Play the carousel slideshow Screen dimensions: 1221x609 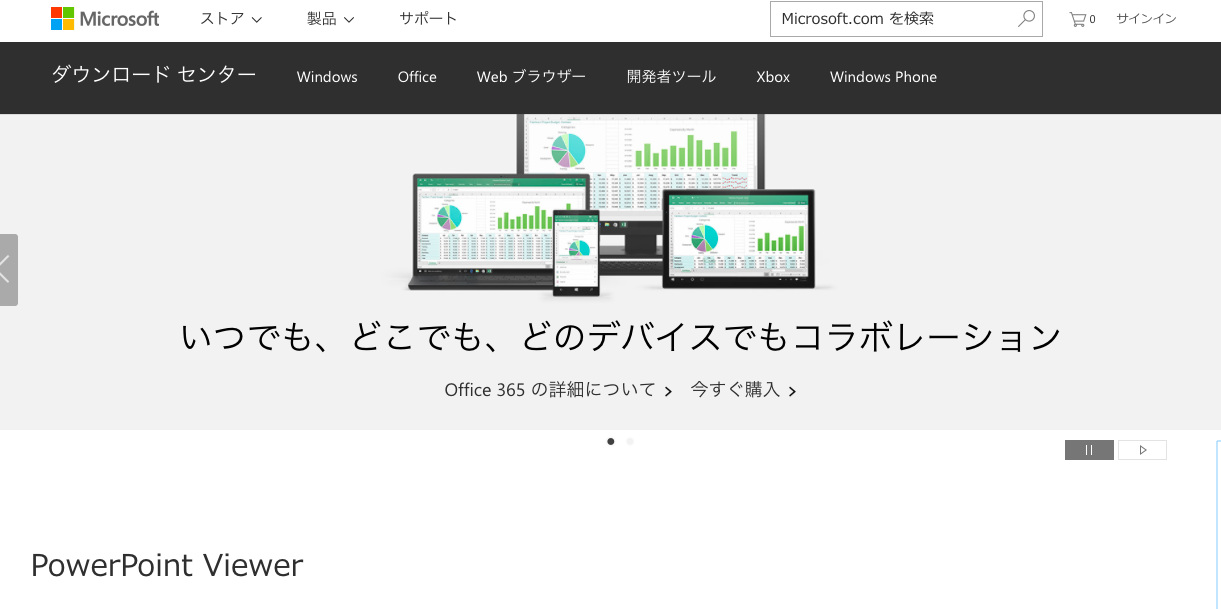point(1142,450)
